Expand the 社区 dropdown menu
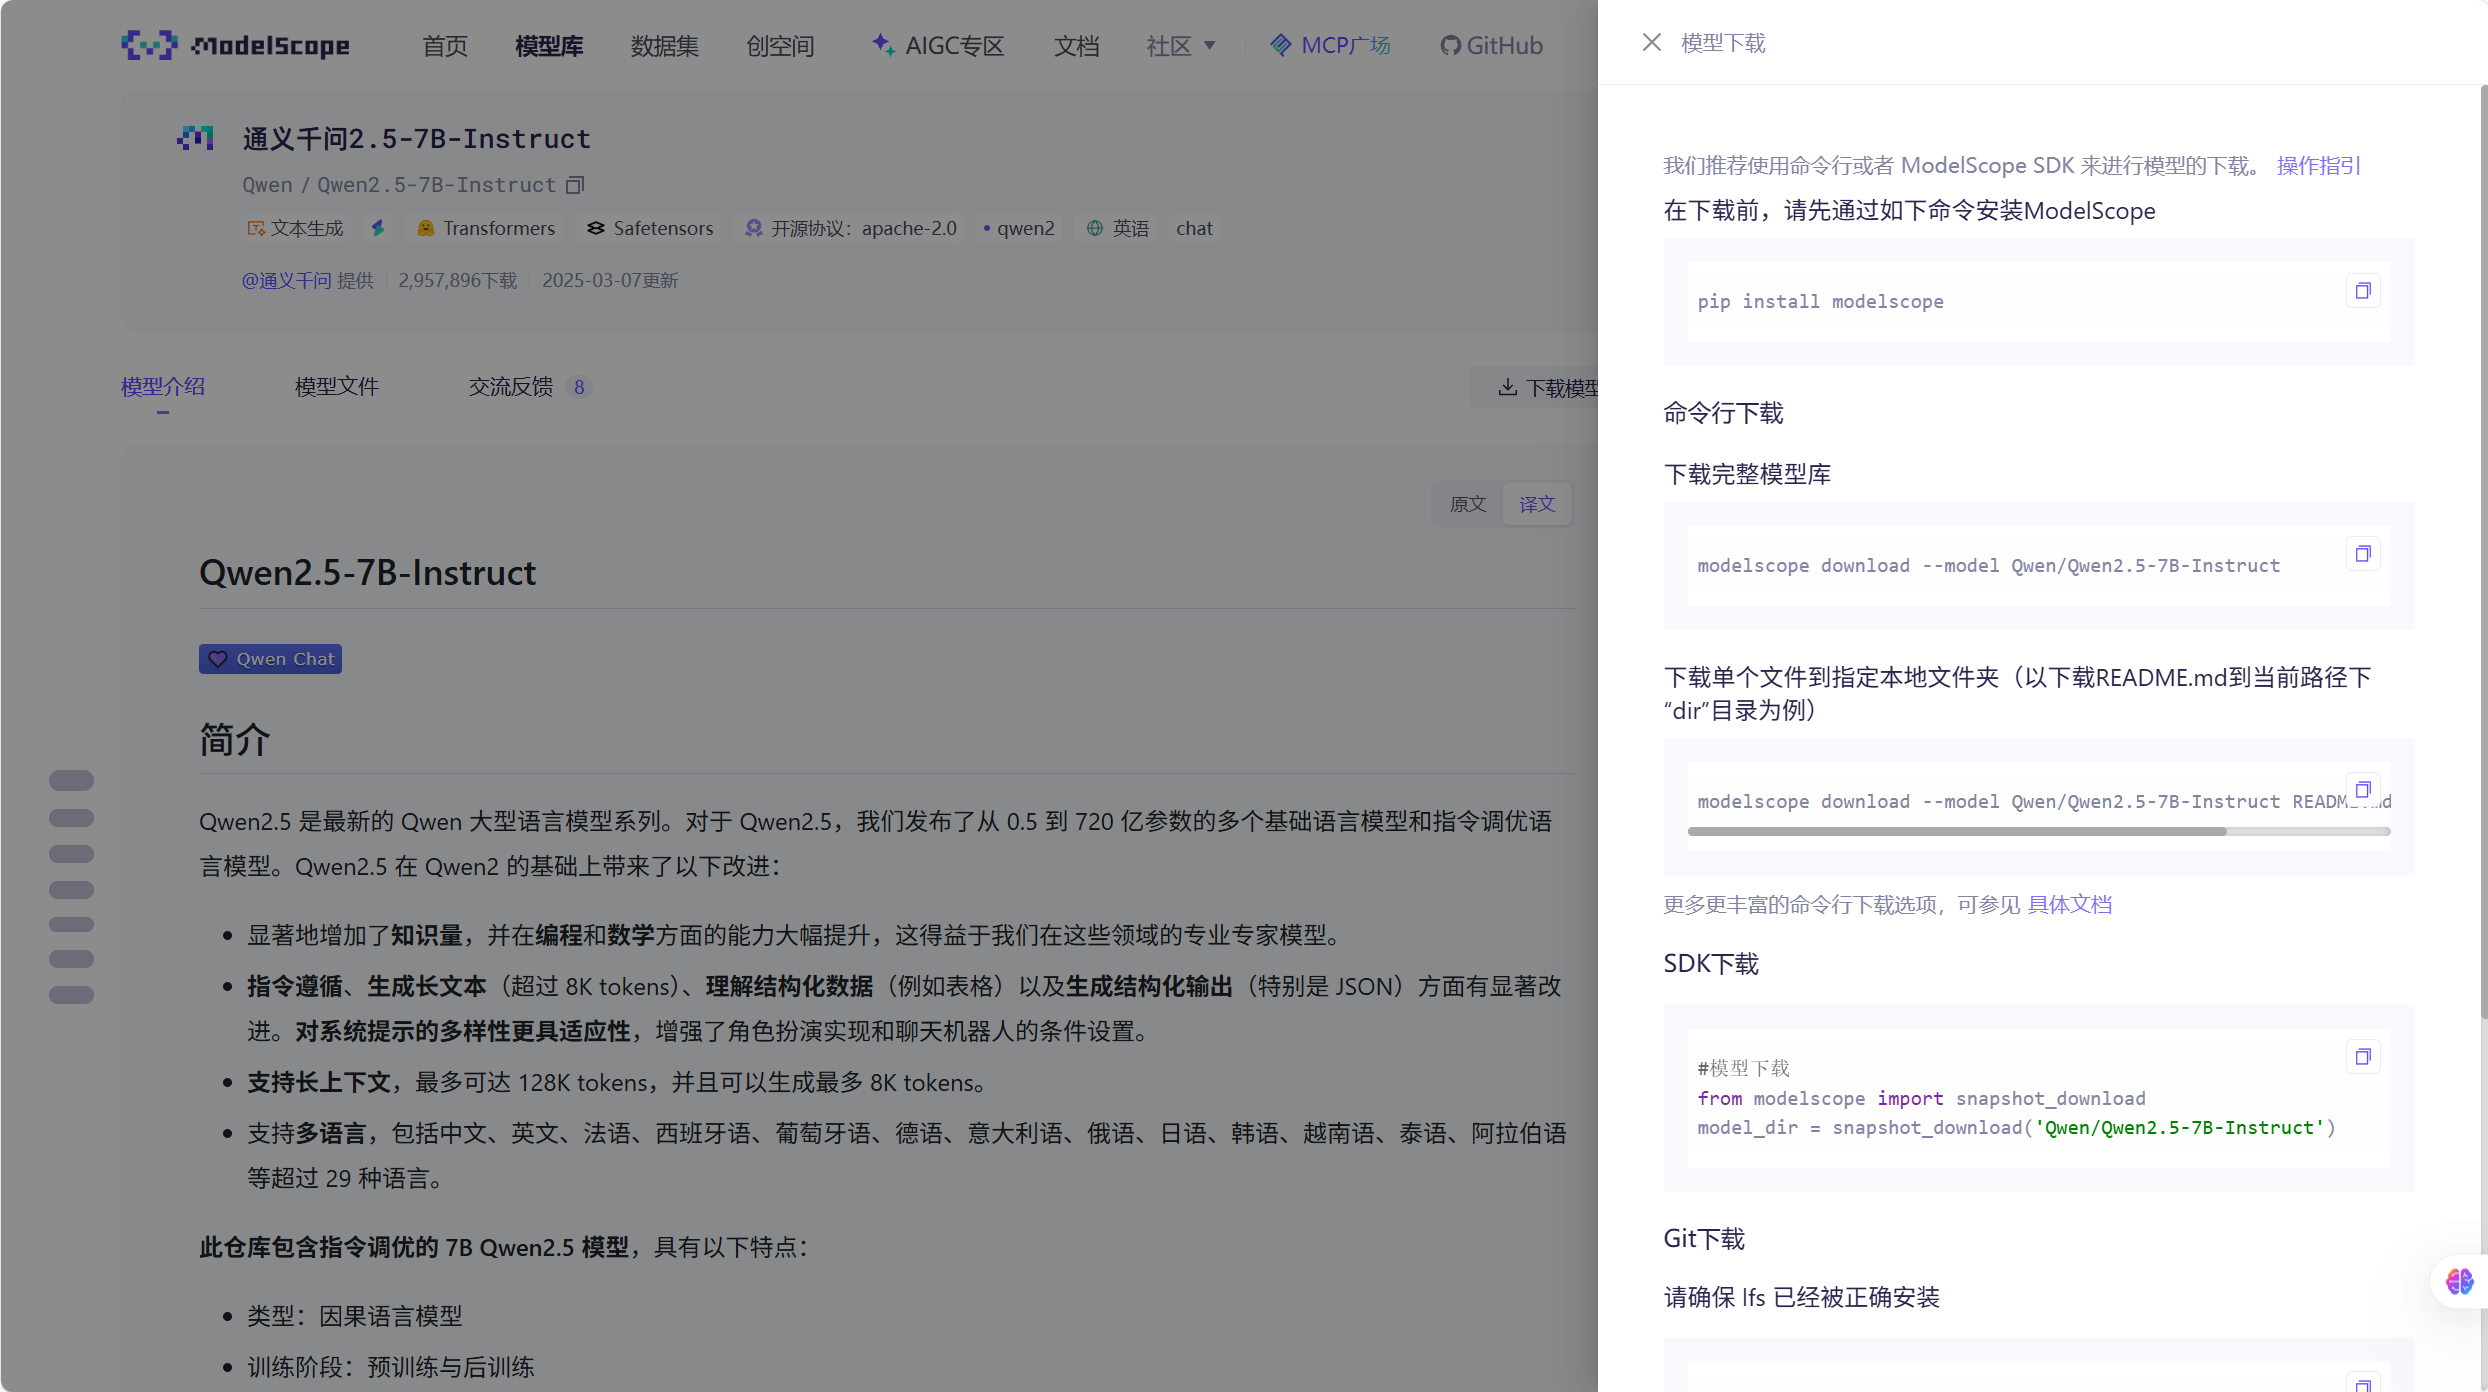The image size is (2488, 1392). 1181,45
